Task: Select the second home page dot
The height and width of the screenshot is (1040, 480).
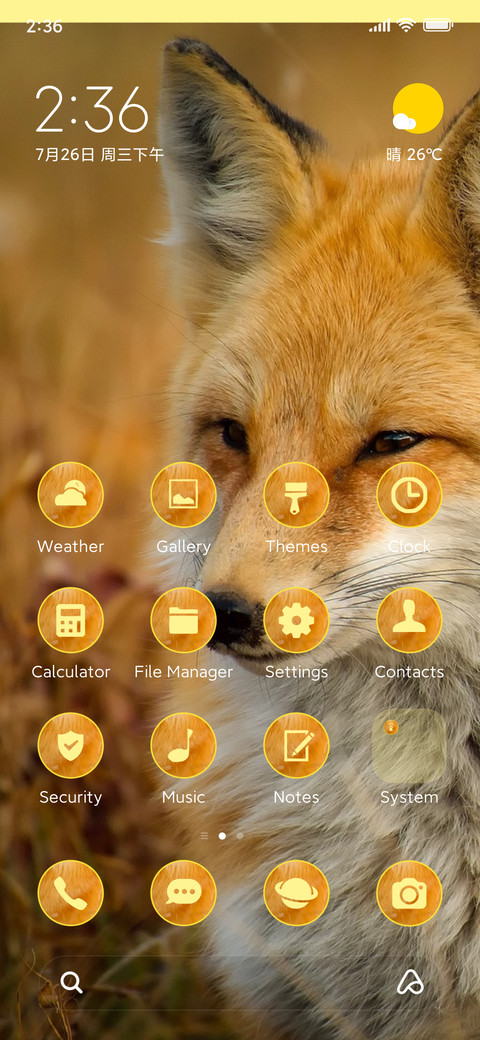Action: [222, 836]
